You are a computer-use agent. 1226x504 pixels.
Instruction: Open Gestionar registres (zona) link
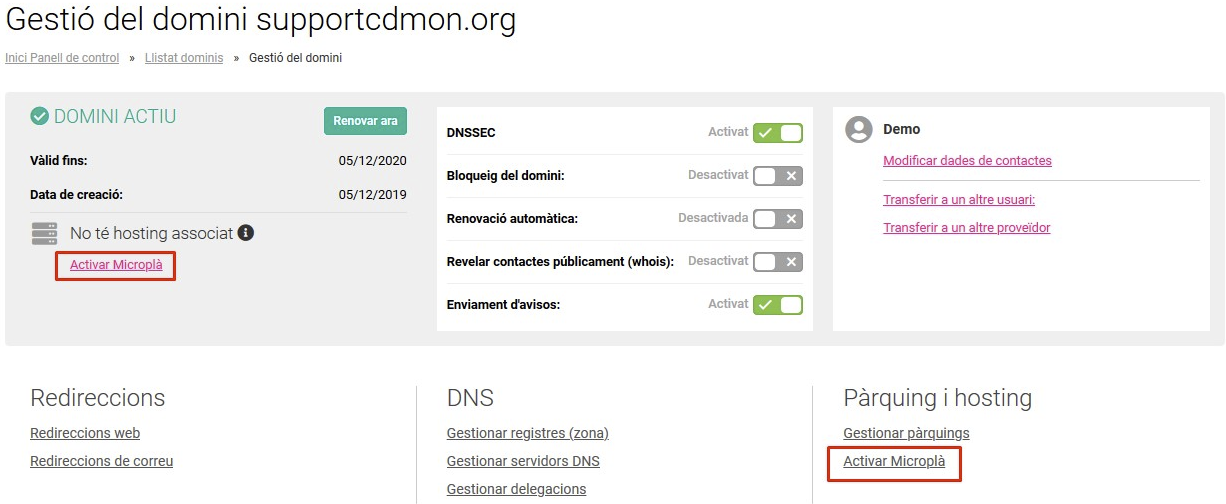pyautogui.click(x=527, y=434)
